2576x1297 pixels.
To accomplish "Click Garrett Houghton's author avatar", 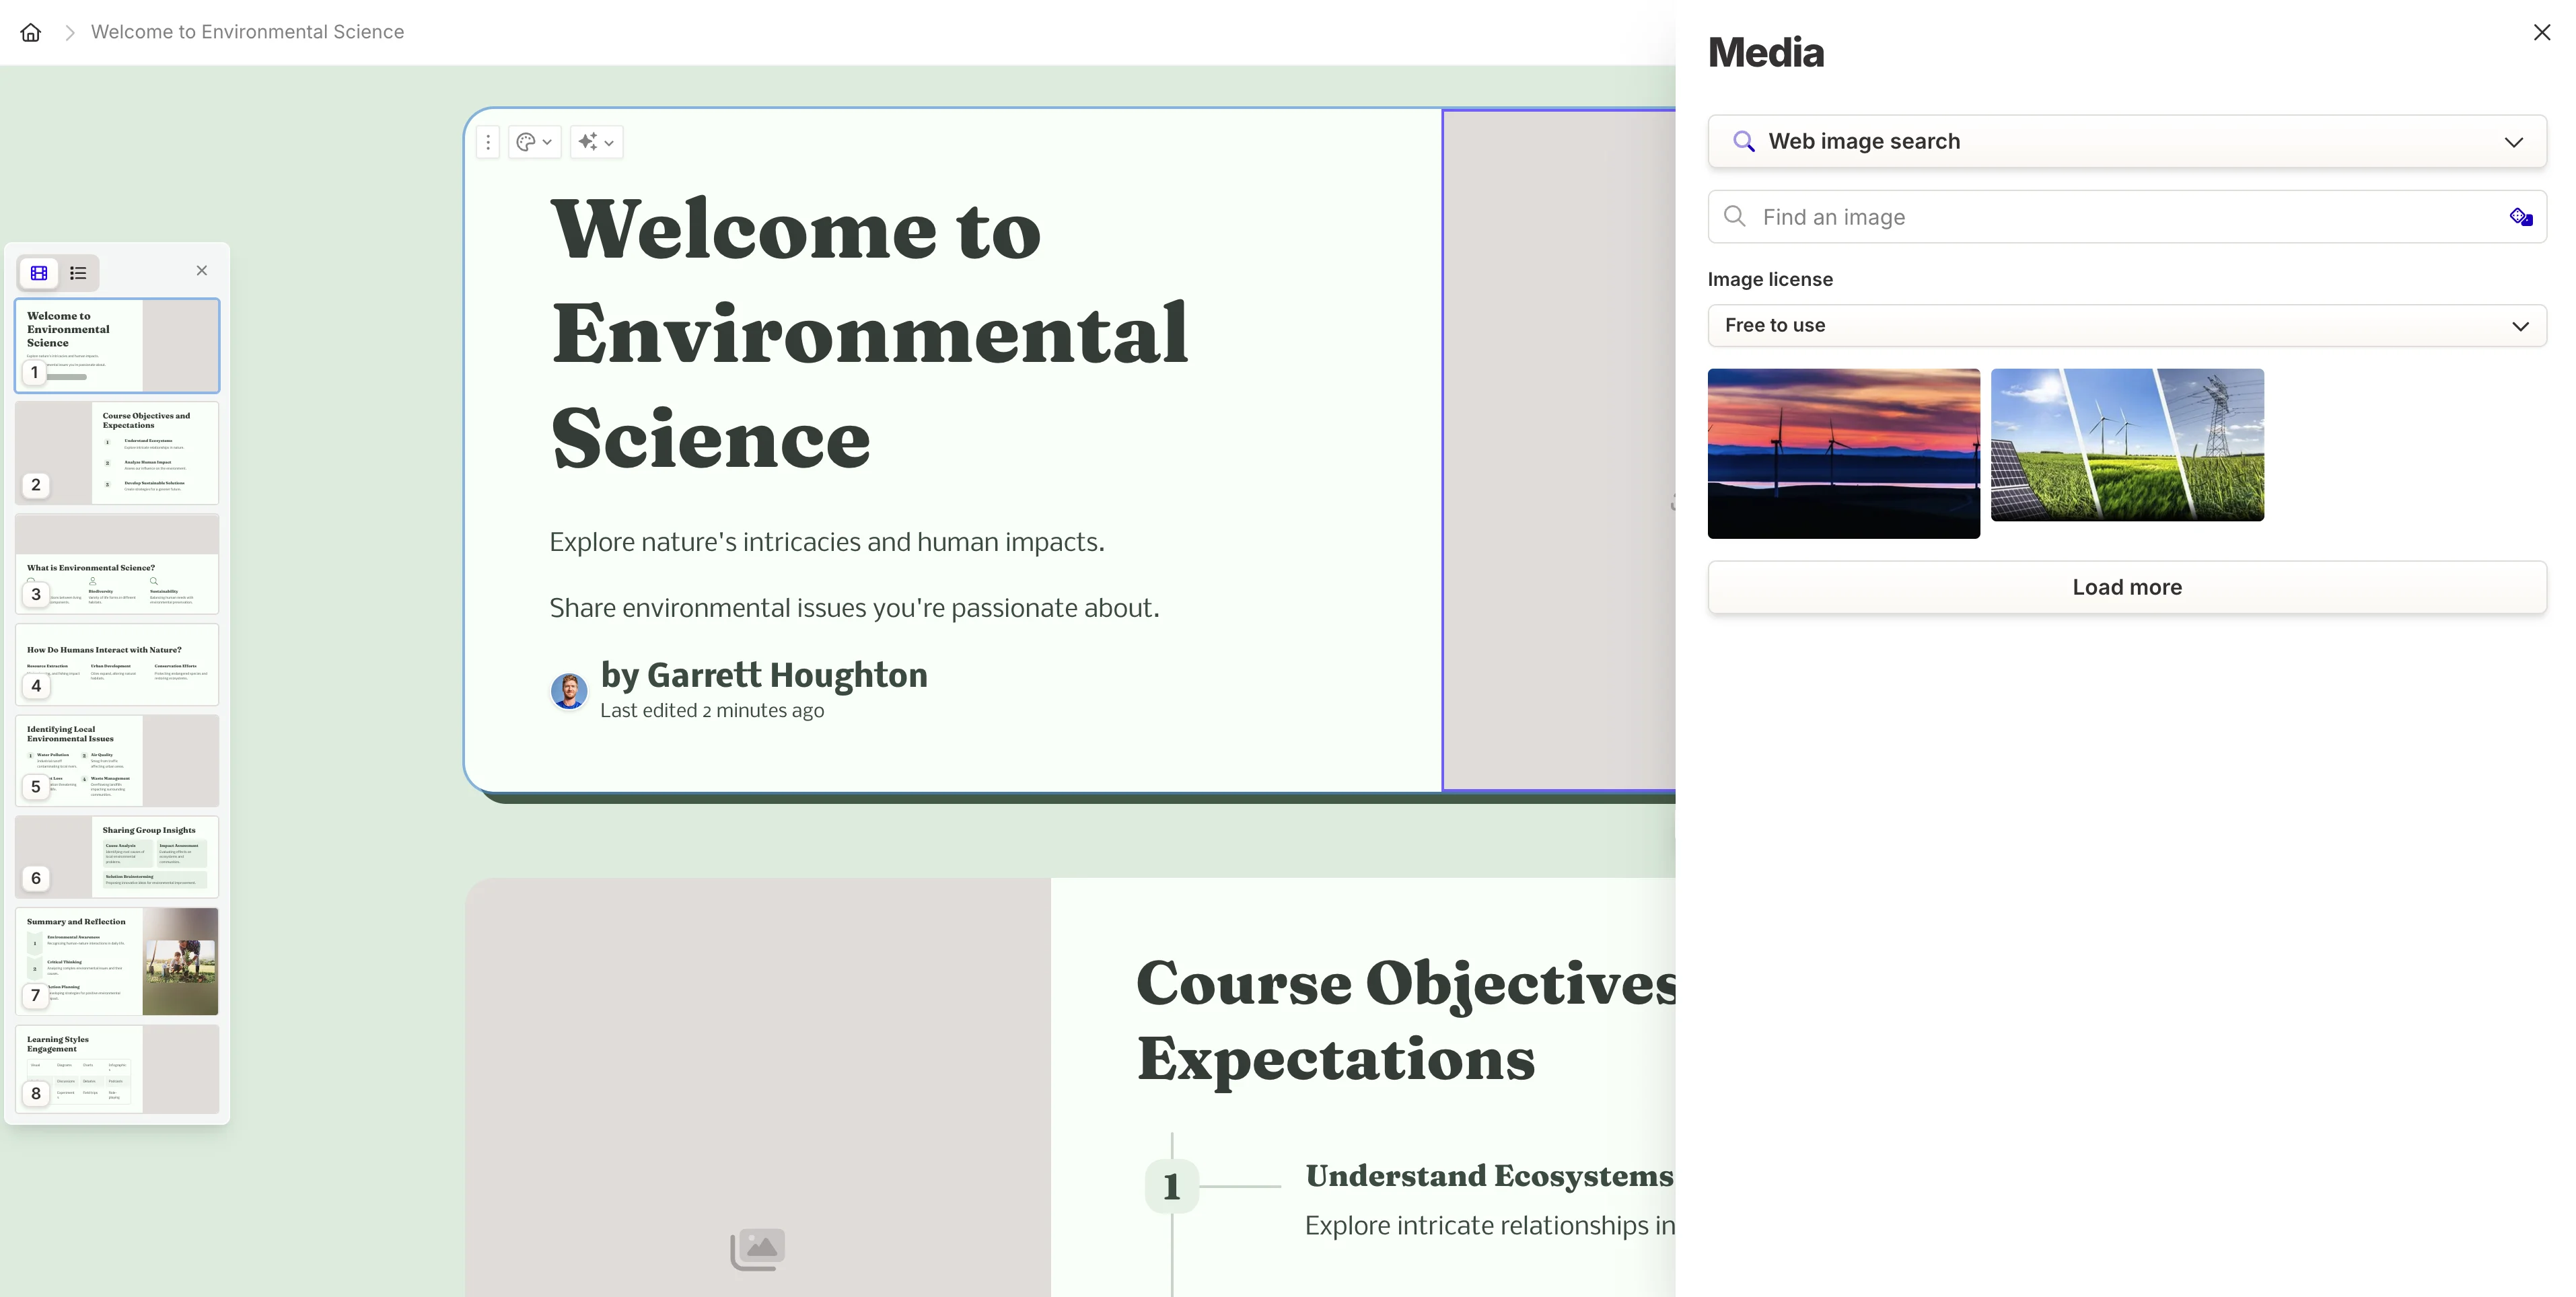I will click(569, 690).
